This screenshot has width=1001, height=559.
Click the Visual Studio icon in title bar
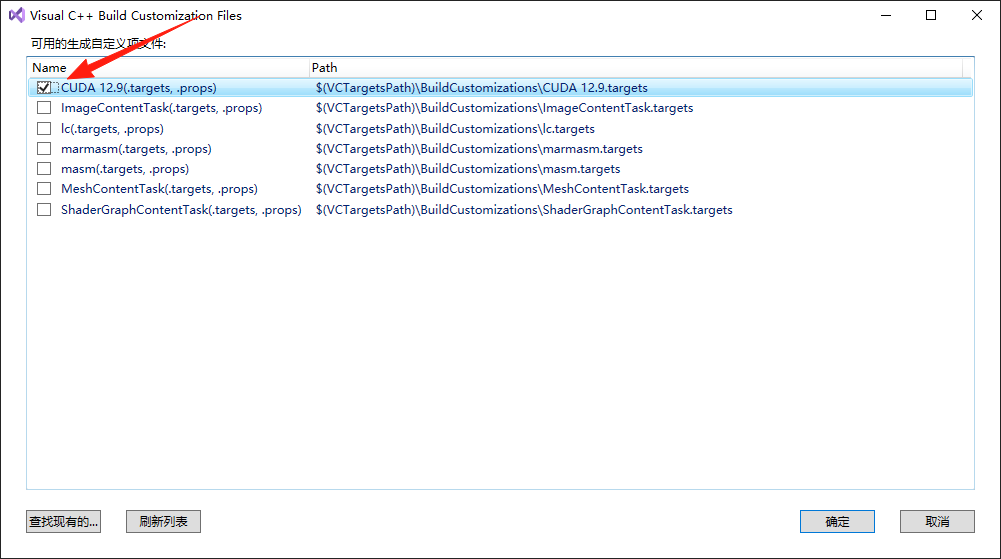pos(16,15)
